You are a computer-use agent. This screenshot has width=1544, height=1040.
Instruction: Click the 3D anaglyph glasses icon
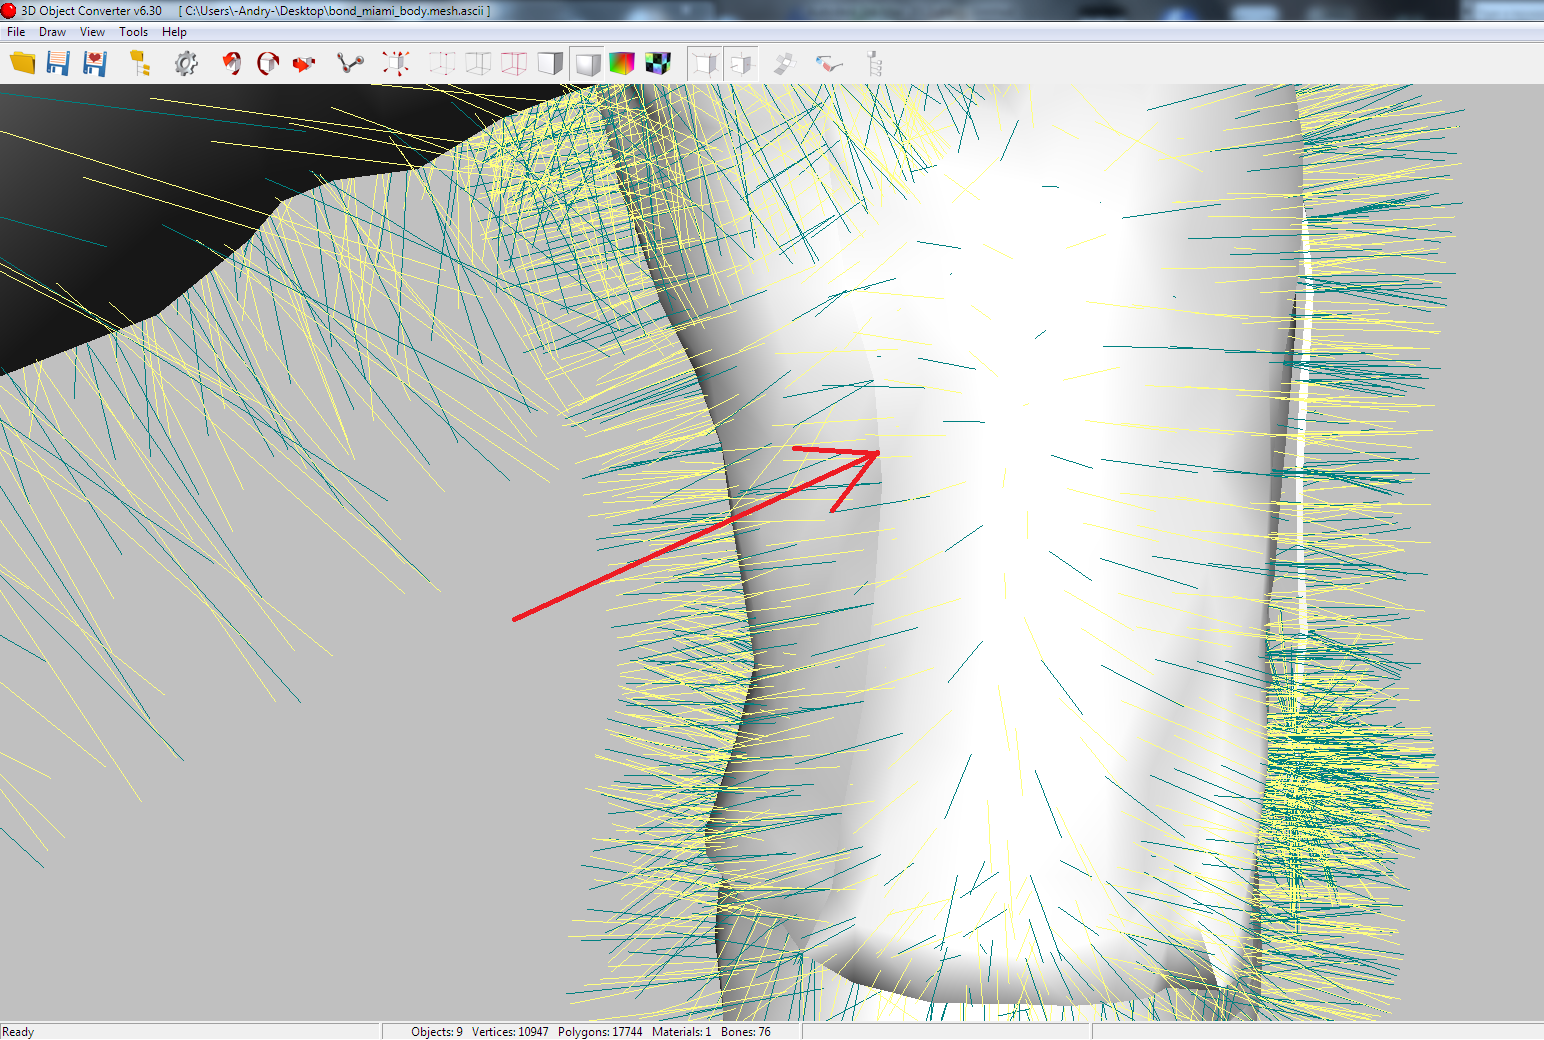828,64
